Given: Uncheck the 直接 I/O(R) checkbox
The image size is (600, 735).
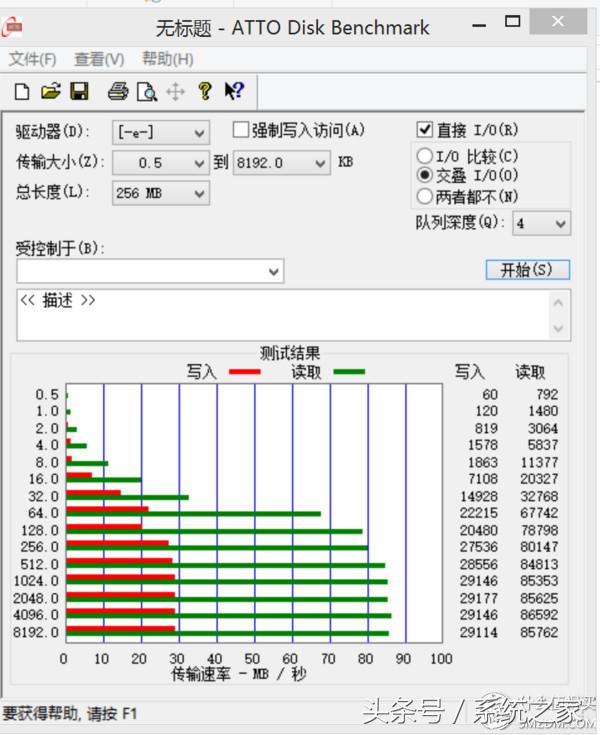Looking at the screenshot, I should tap(425, 129).
